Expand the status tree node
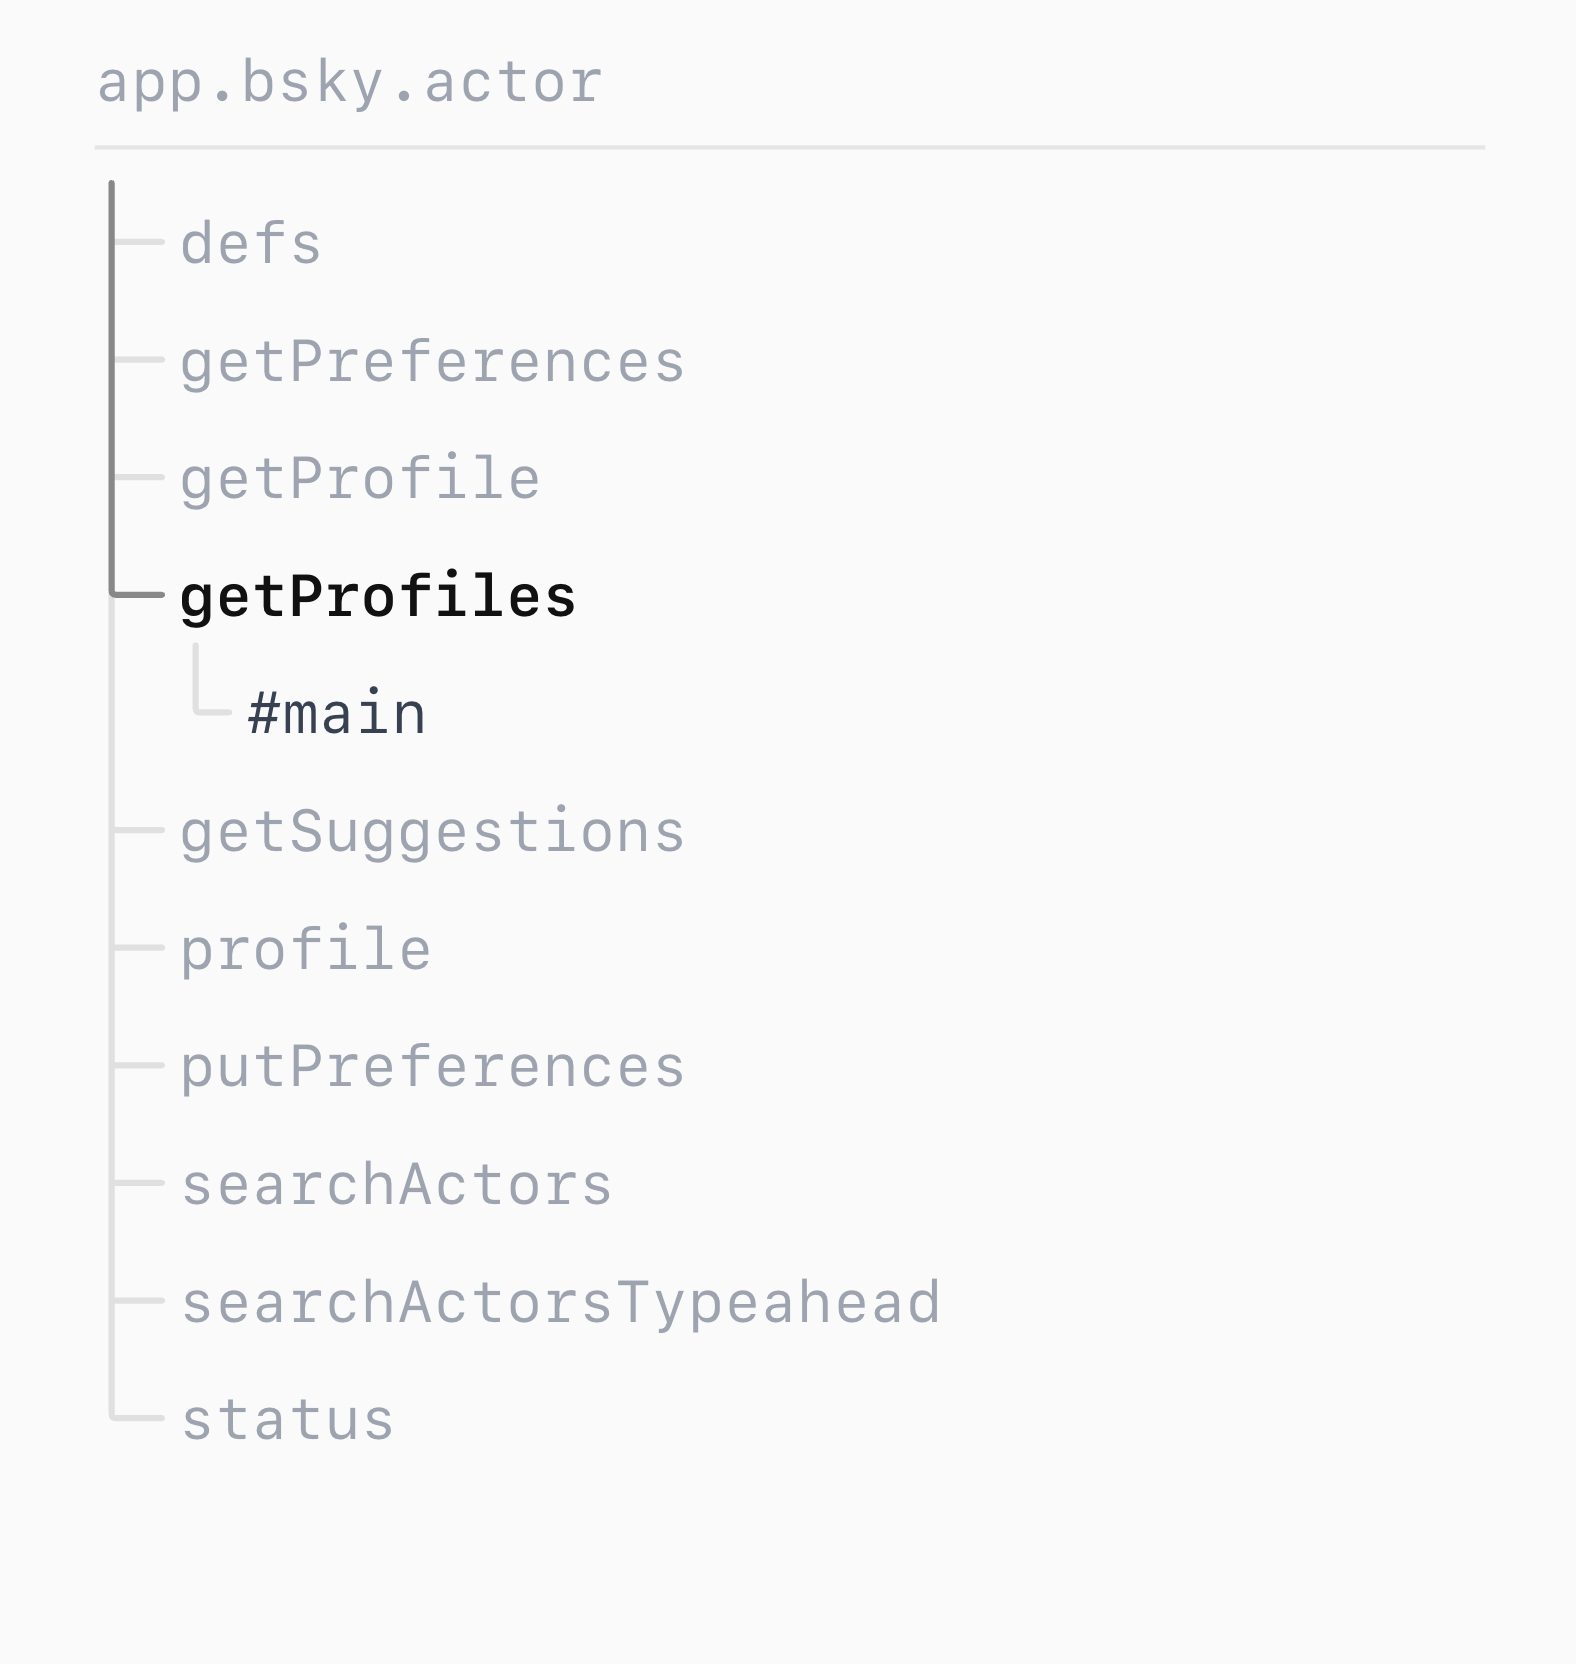 pos(288,1420)
